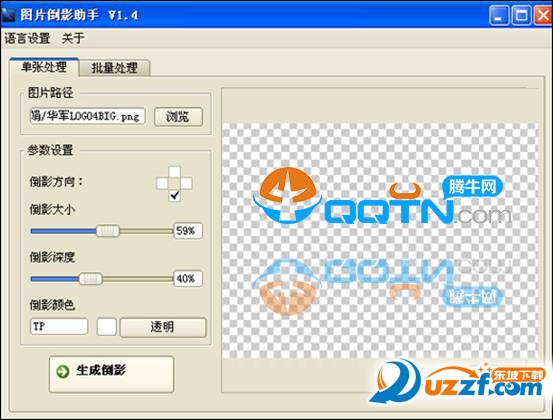Switch to the 批量处理 tab
The height and width of the screenshot is (420, 553).
tap(115, 68)
